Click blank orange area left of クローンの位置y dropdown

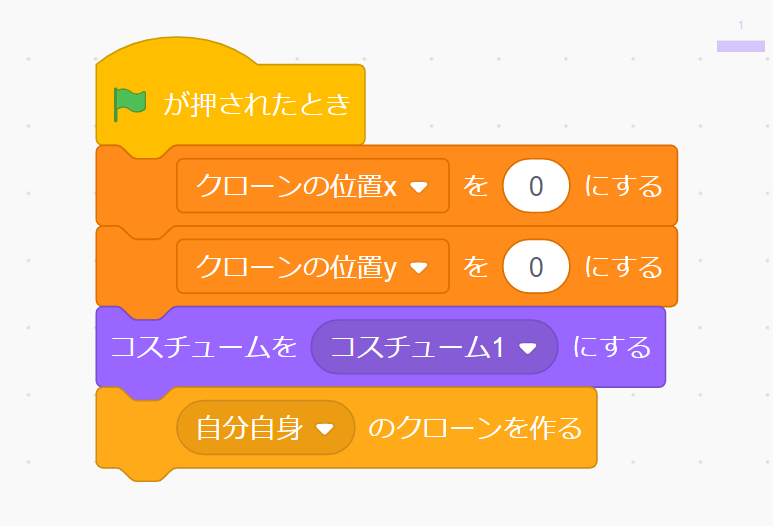[x=136, y=271]
